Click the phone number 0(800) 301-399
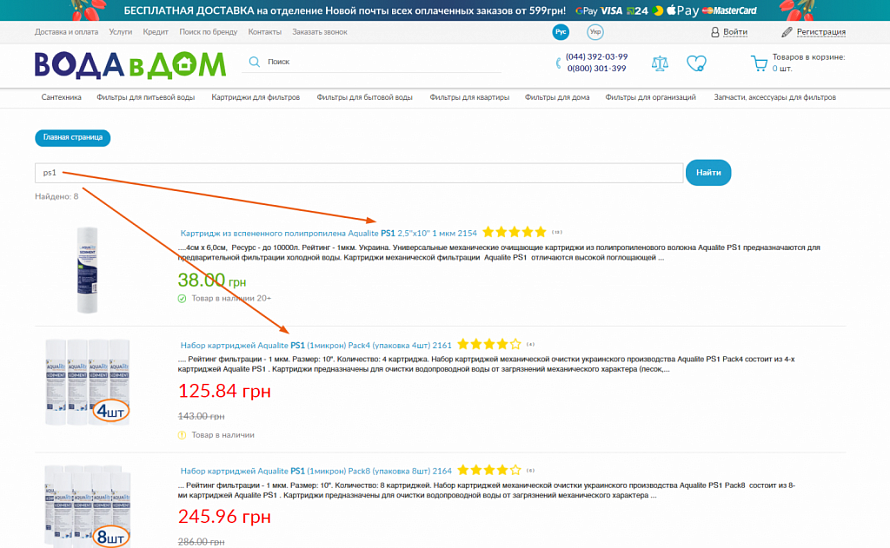Viewport: 890px width, 548px height. pyautogui.click(x=597, y=68)
